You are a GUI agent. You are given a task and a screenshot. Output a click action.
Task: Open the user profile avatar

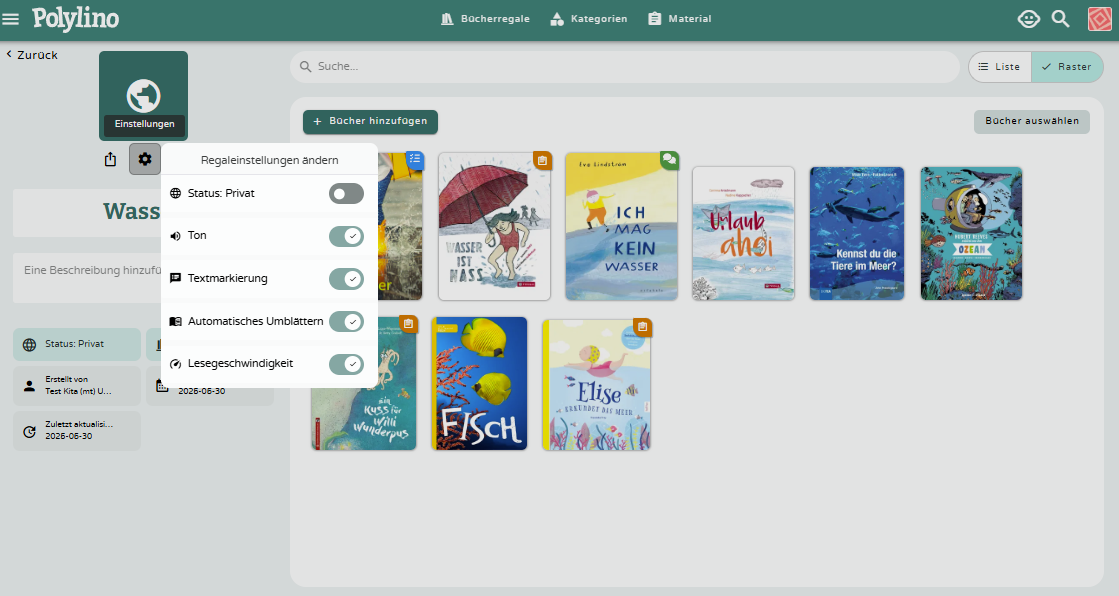[x=1100, y=19]
